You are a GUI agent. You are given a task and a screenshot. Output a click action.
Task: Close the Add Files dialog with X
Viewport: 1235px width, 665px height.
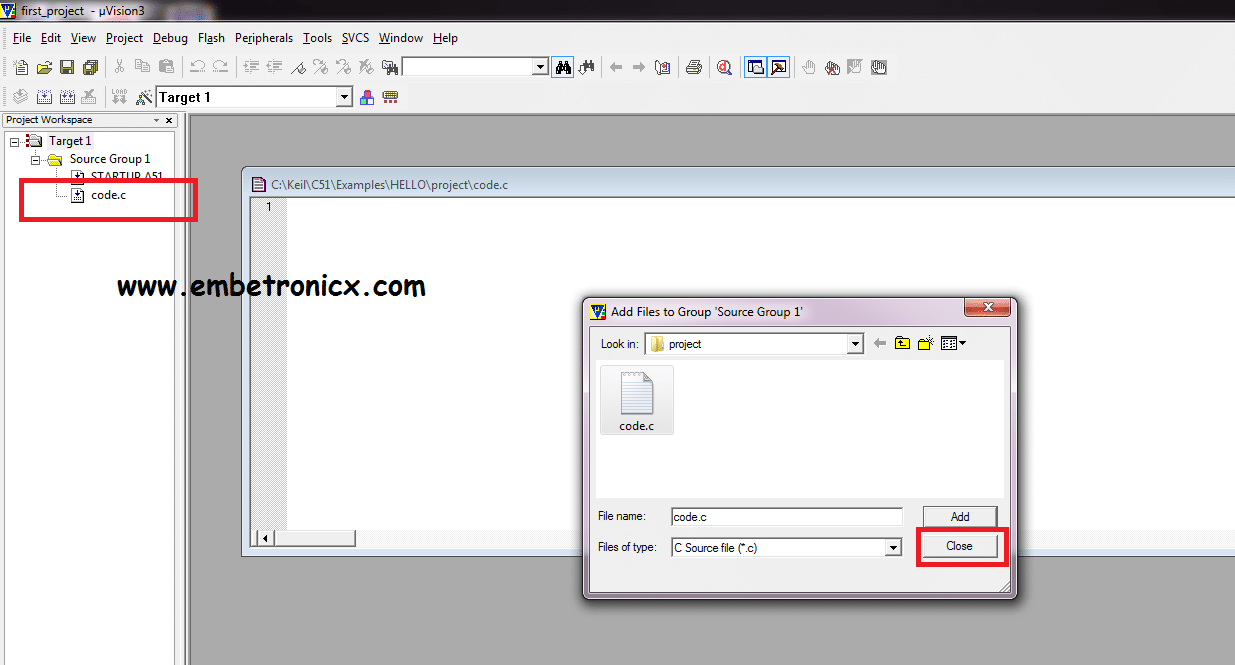tap(987, 308)
